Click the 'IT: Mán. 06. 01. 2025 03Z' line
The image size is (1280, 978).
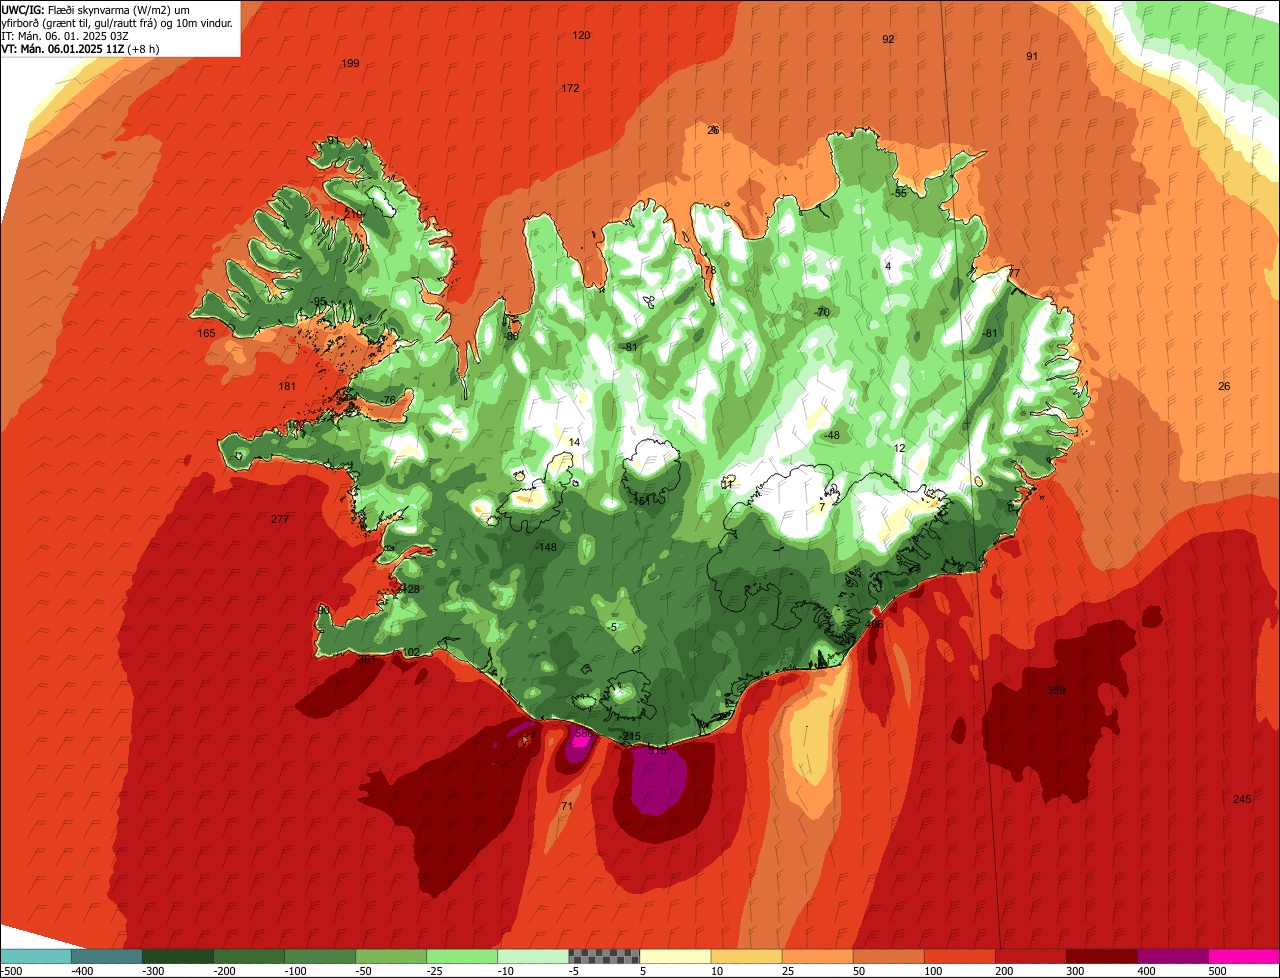point(65,35)
